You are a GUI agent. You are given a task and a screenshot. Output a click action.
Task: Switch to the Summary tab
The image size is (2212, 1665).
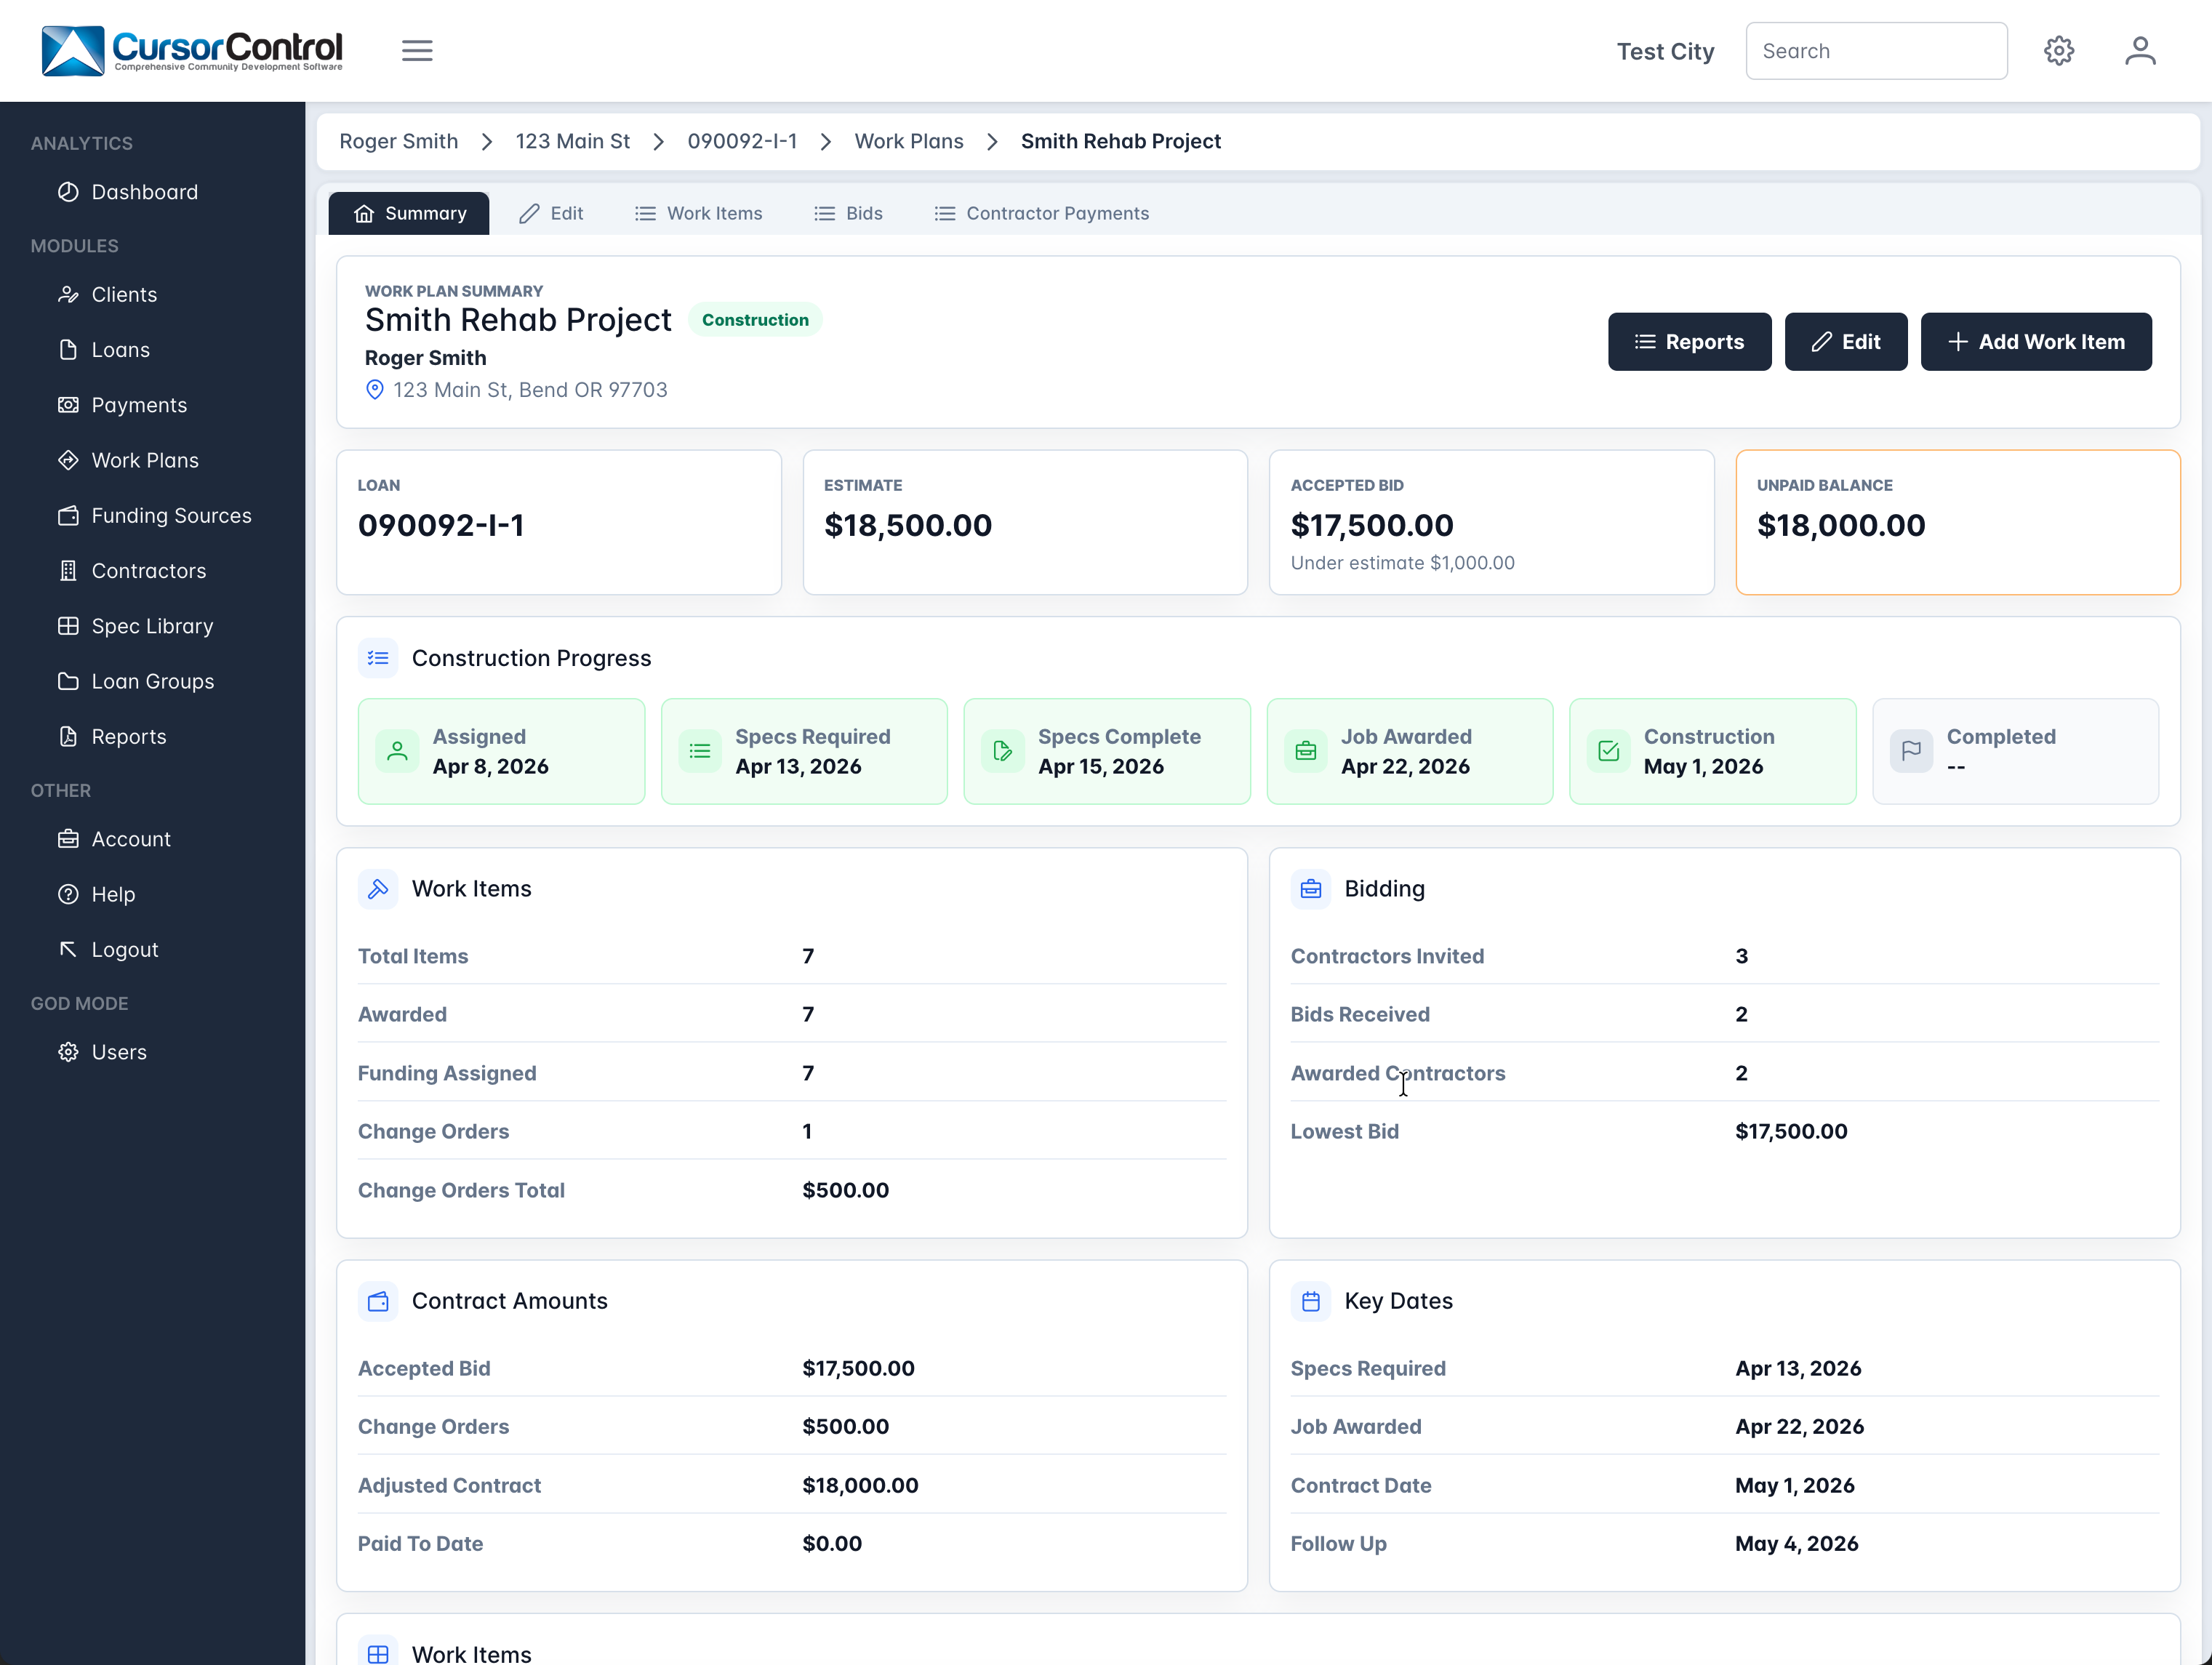[x=409, y=214]
